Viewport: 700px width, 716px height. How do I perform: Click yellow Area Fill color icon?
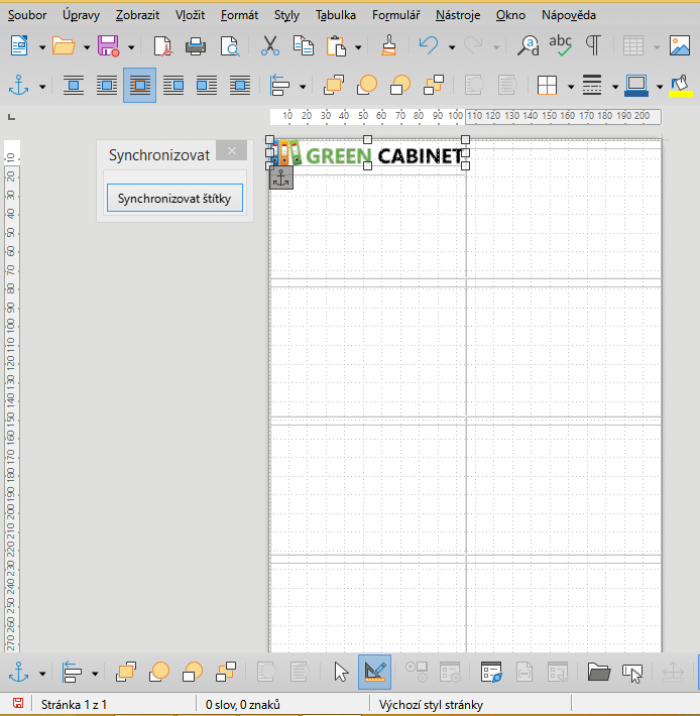[680, 85]
